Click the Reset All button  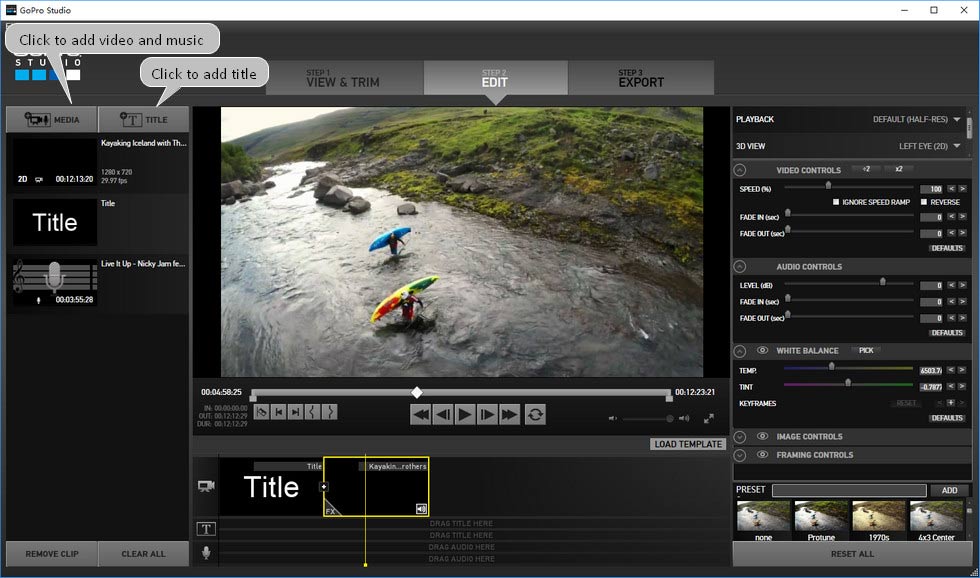[854, 554]
